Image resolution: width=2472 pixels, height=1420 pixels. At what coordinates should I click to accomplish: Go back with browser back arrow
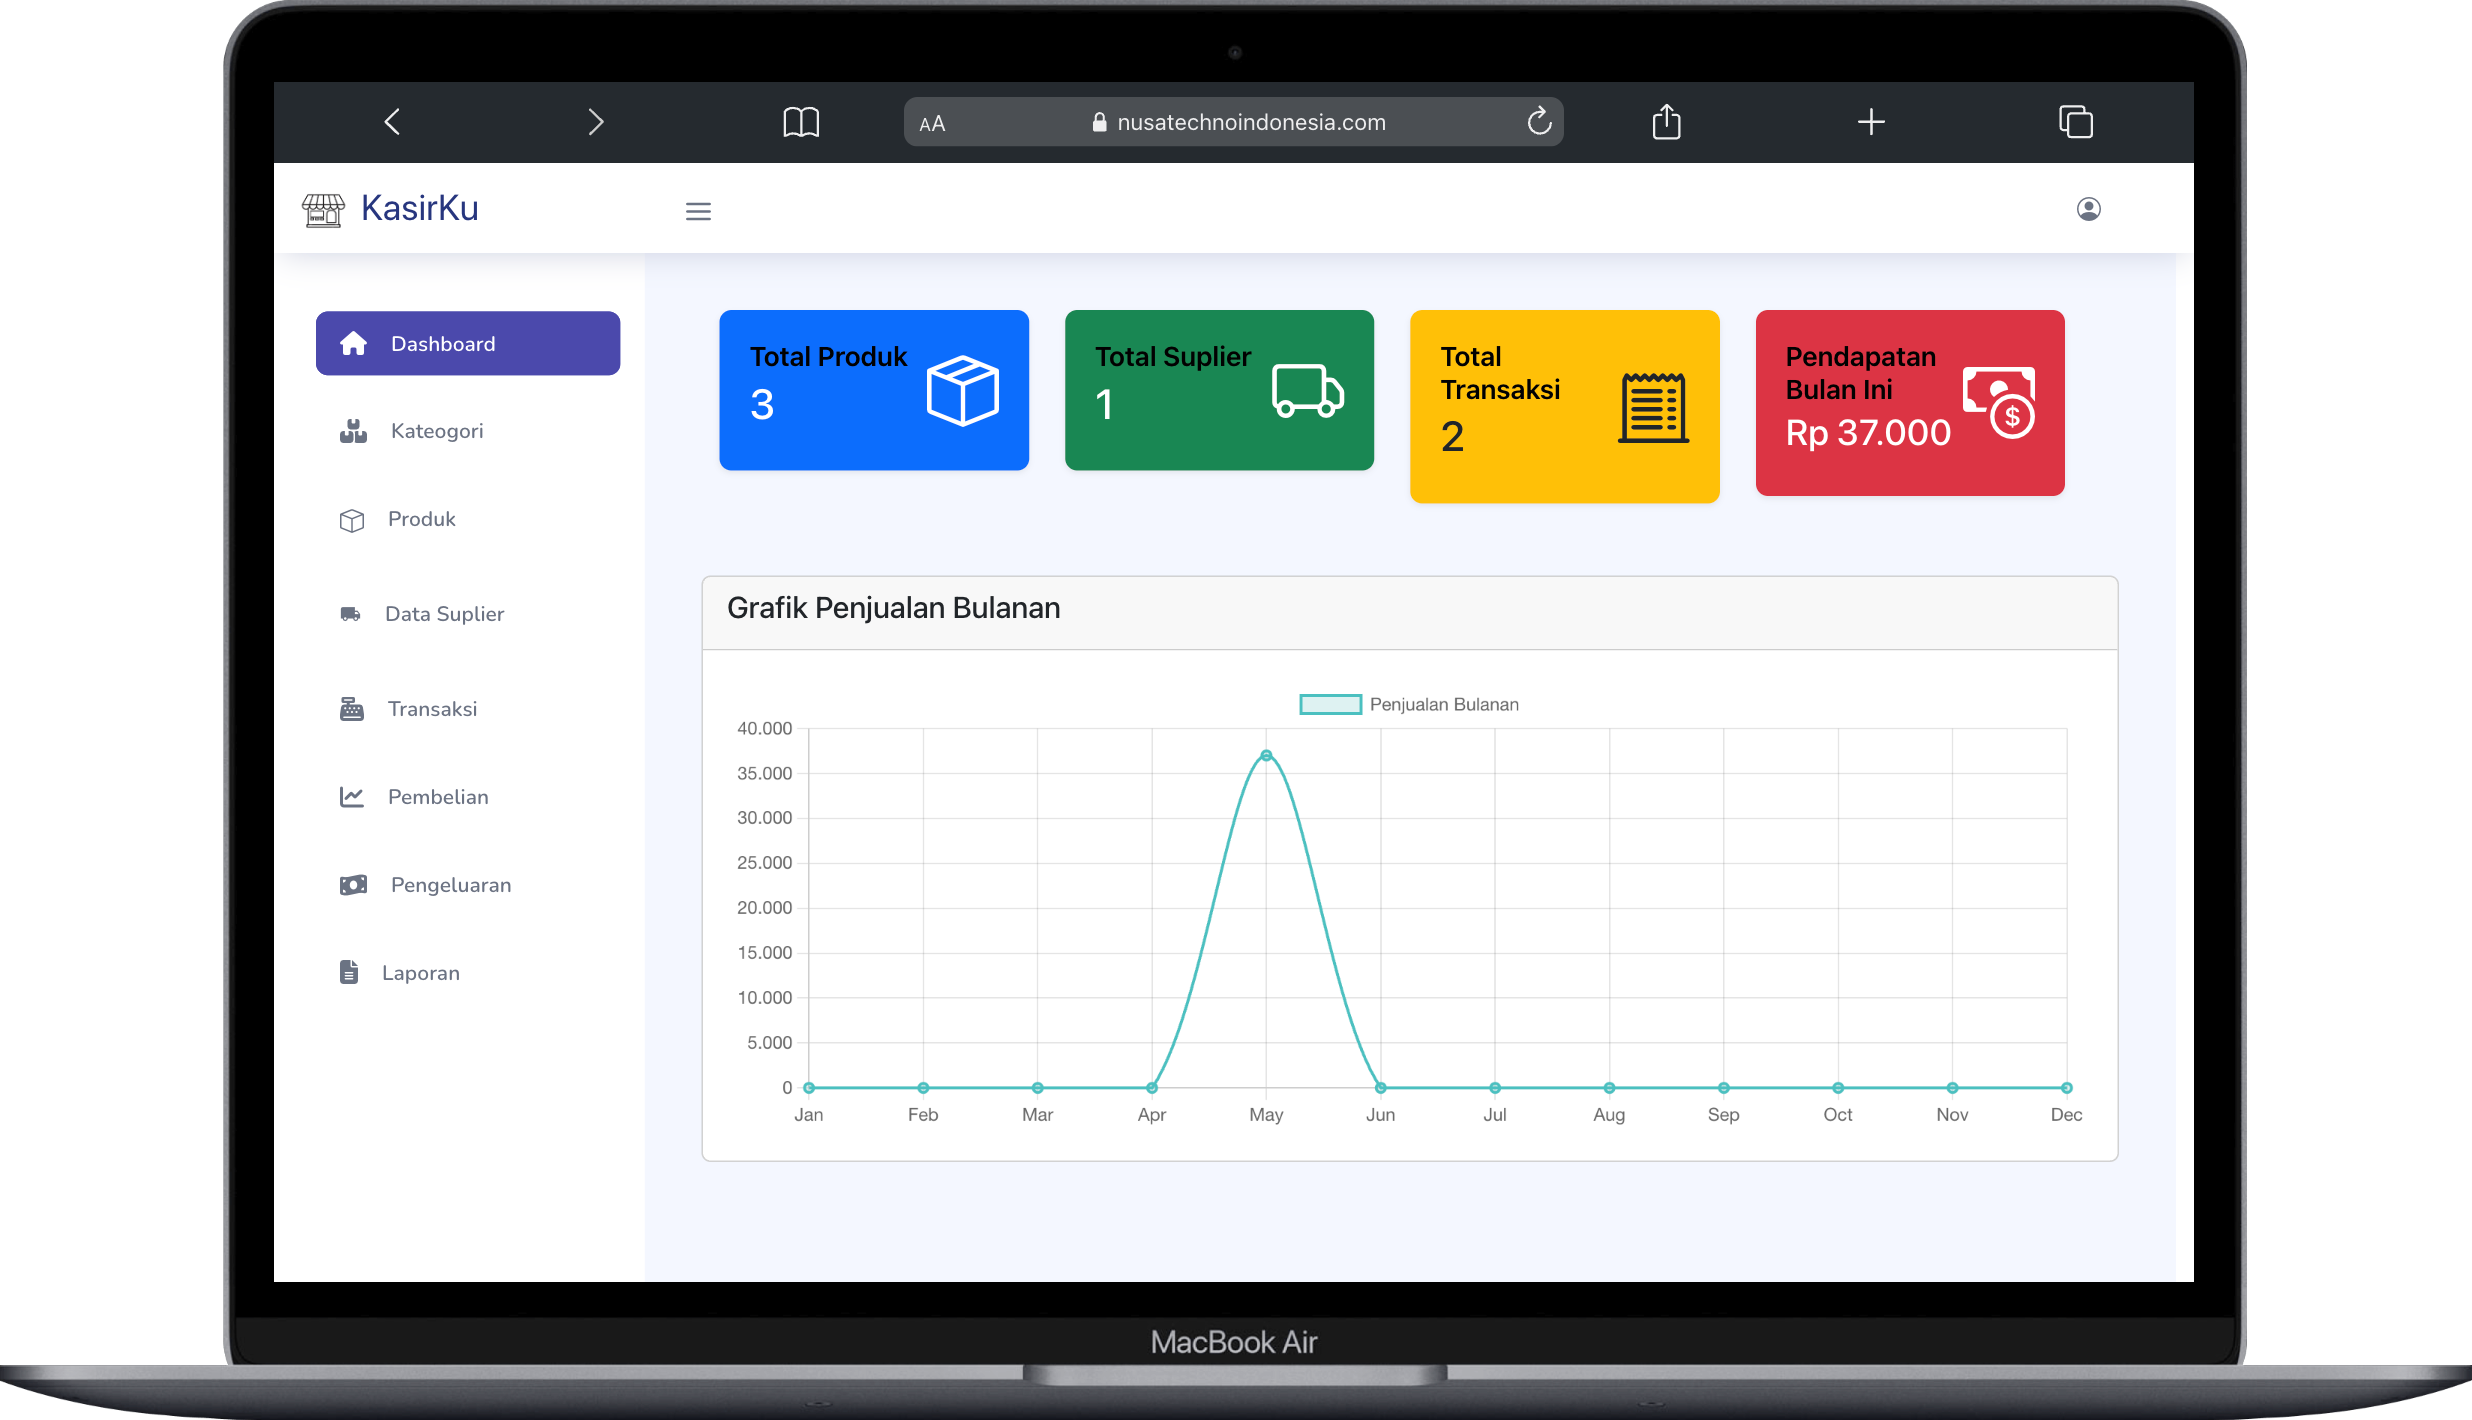click(x=393, y=122)
